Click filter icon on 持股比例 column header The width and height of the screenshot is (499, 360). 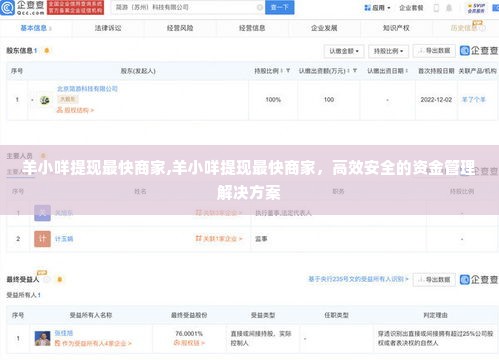[288, 71]
